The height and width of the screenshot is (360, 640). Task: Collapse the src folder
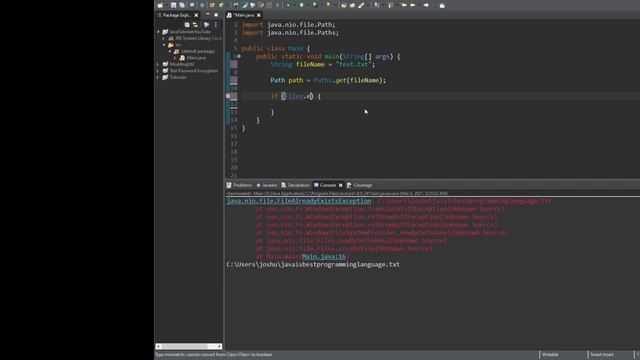pos(164,44)
